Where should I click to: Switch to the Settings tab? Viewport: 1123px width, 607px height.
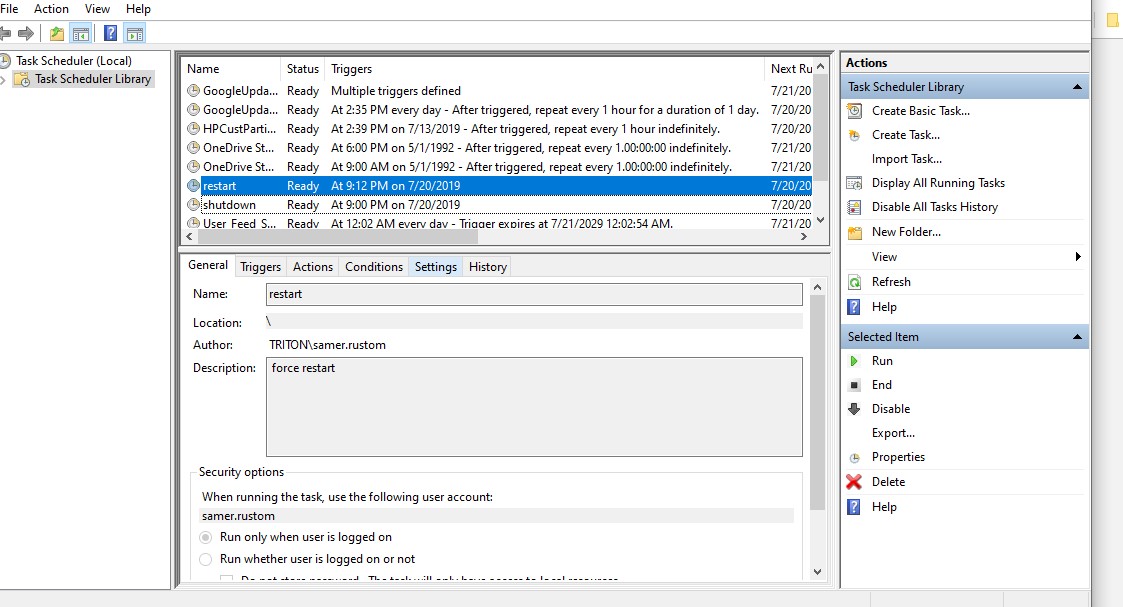click(435, 267)
